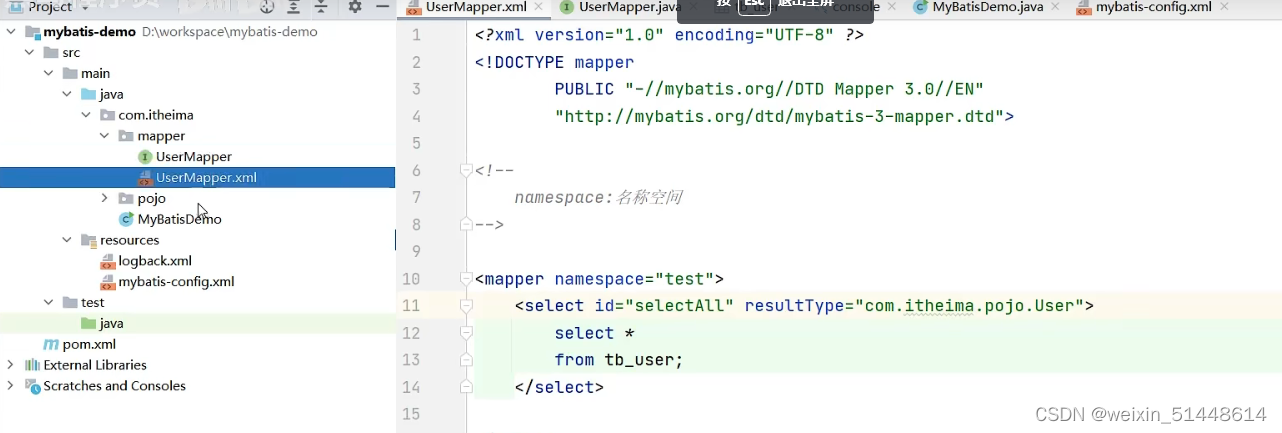Expand the pojo package
1282x433 pixels.
point(104,198)
